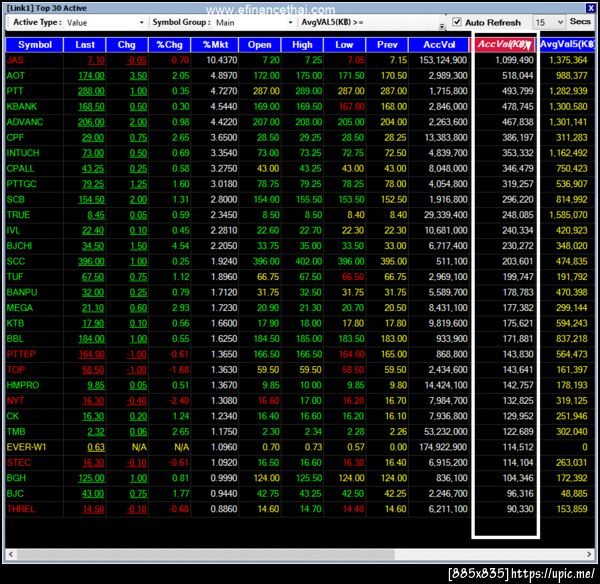600x584 pixels.
Task: Select the BANPU symbol
Action: [22, 292]
